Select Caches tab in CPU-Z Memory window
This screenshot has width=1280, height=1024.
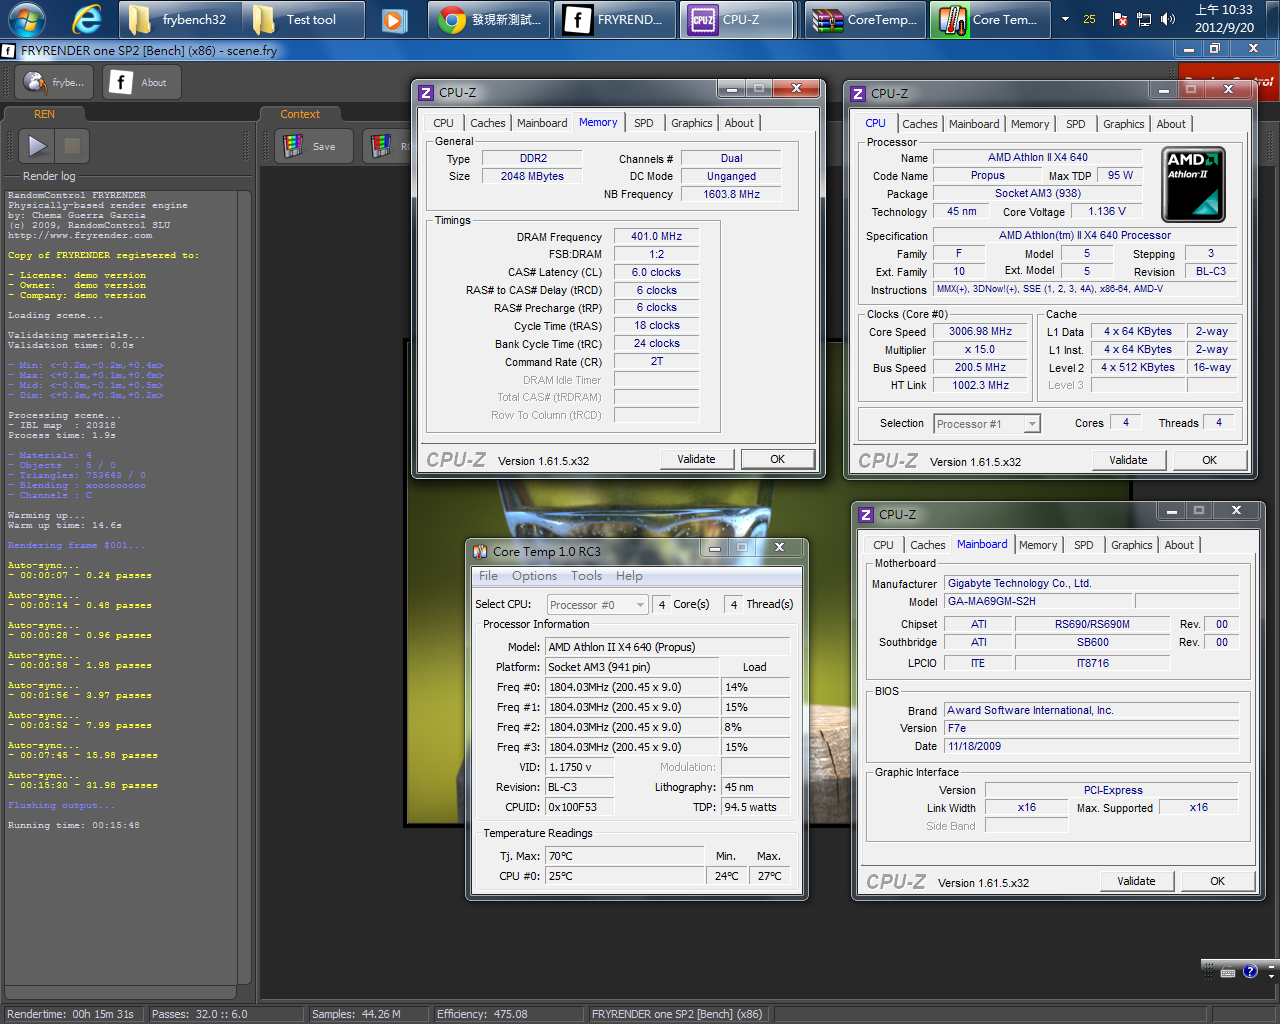tap(487, 123)
